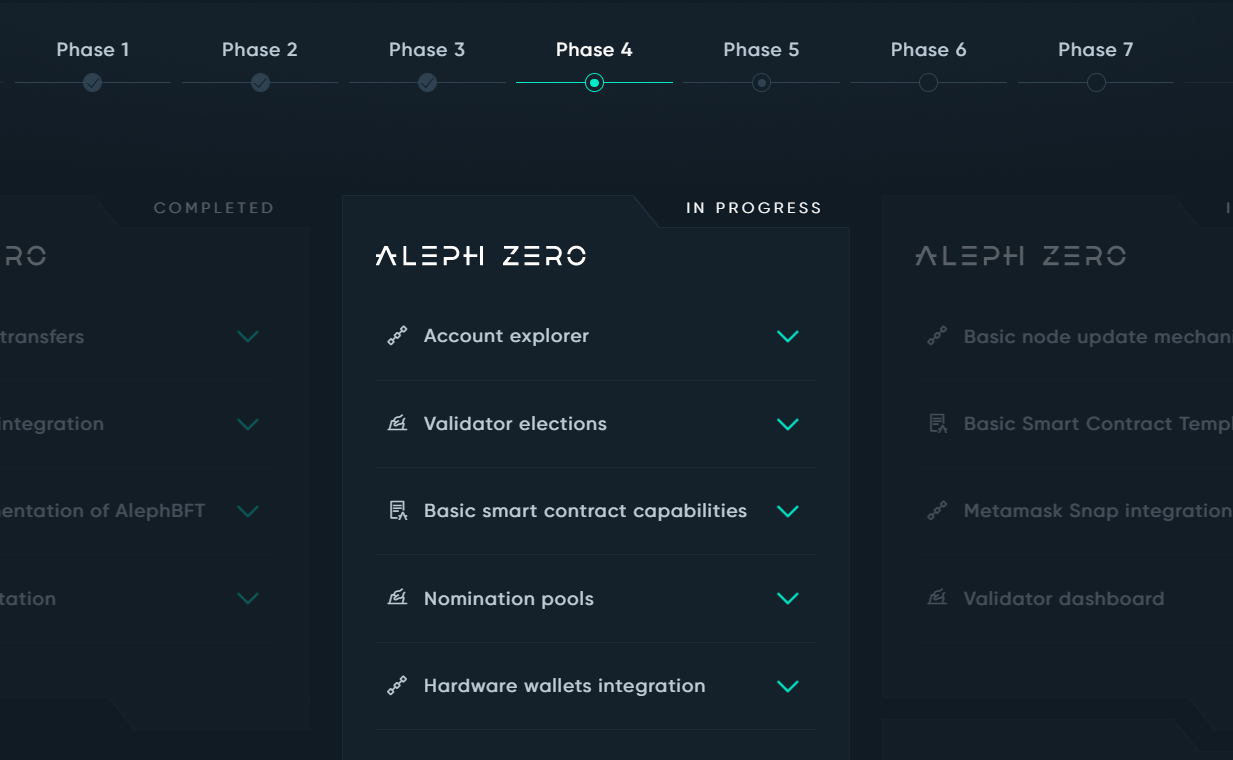Click the chain icon beside Metamask Snap integration

click(937, 511)
